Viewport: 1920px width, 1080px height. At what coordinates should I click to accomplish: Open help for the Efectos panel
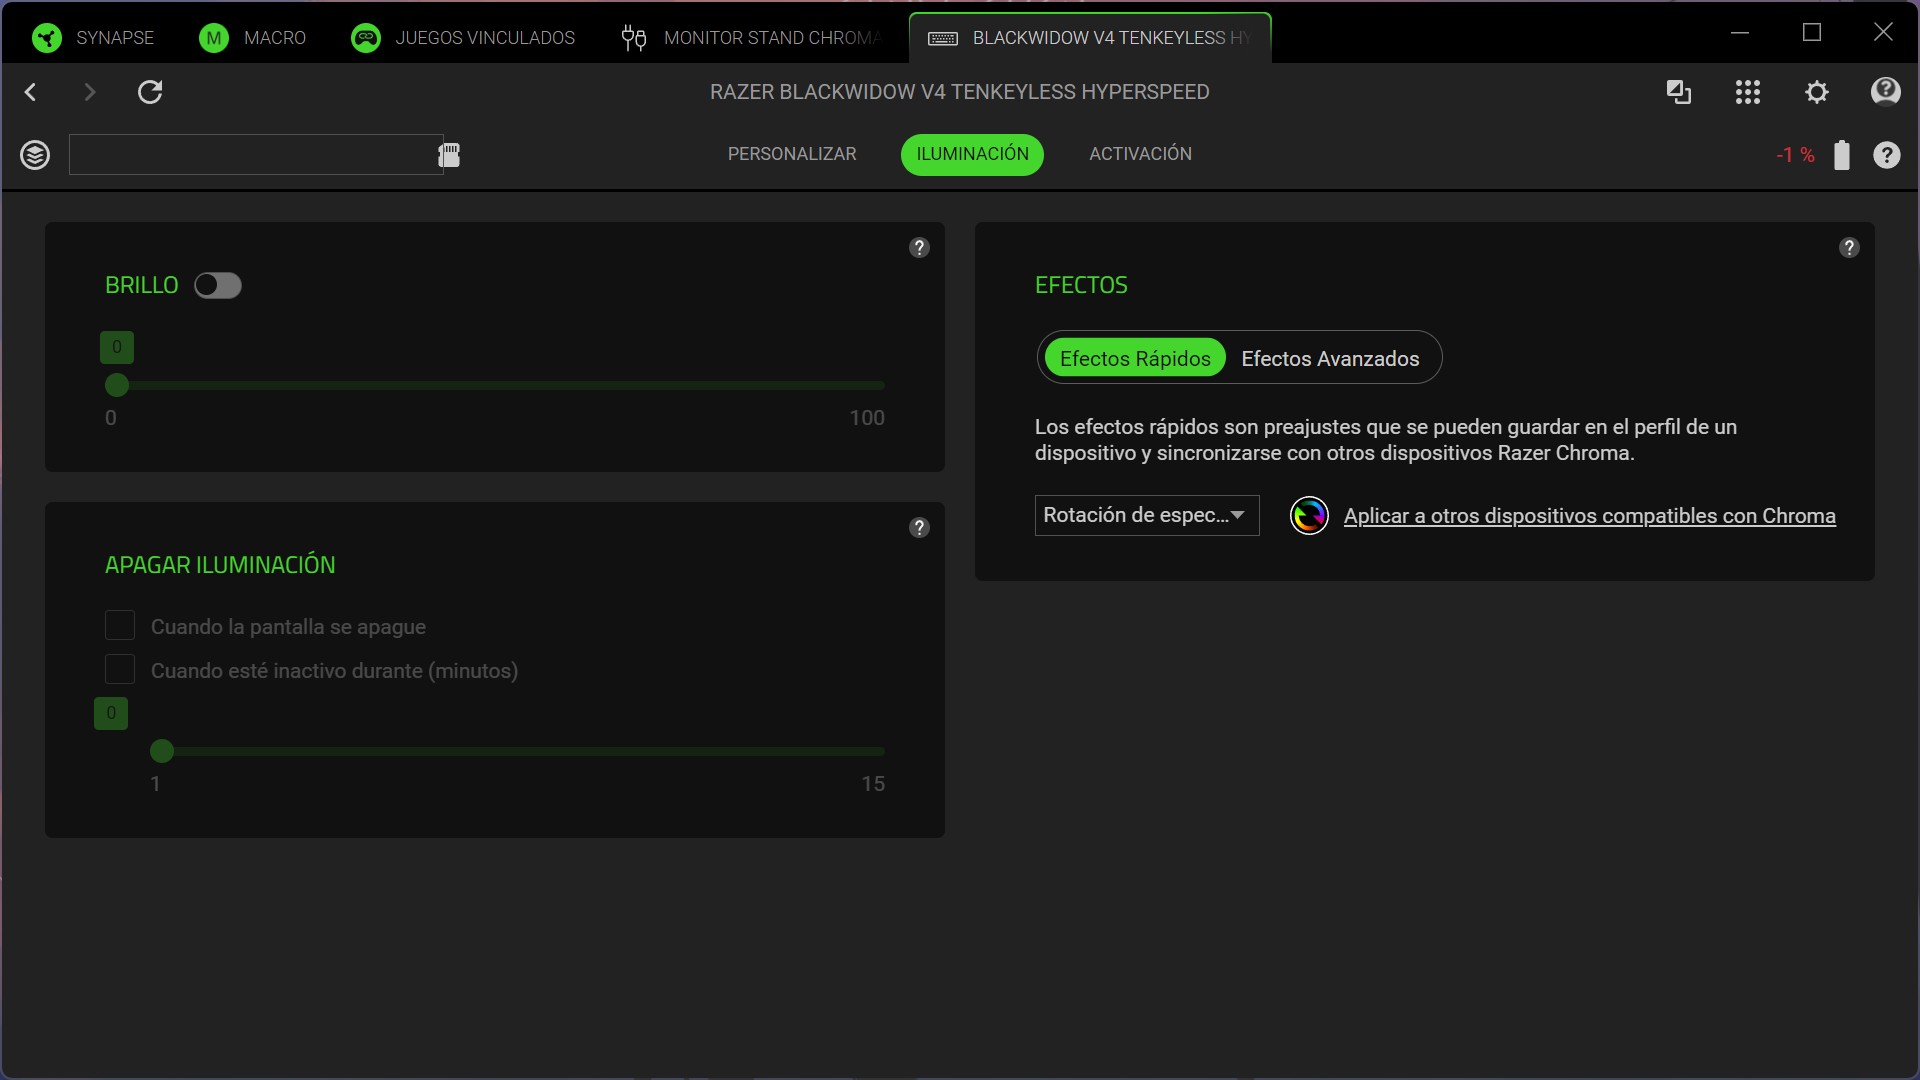(x=1849, y=247)
